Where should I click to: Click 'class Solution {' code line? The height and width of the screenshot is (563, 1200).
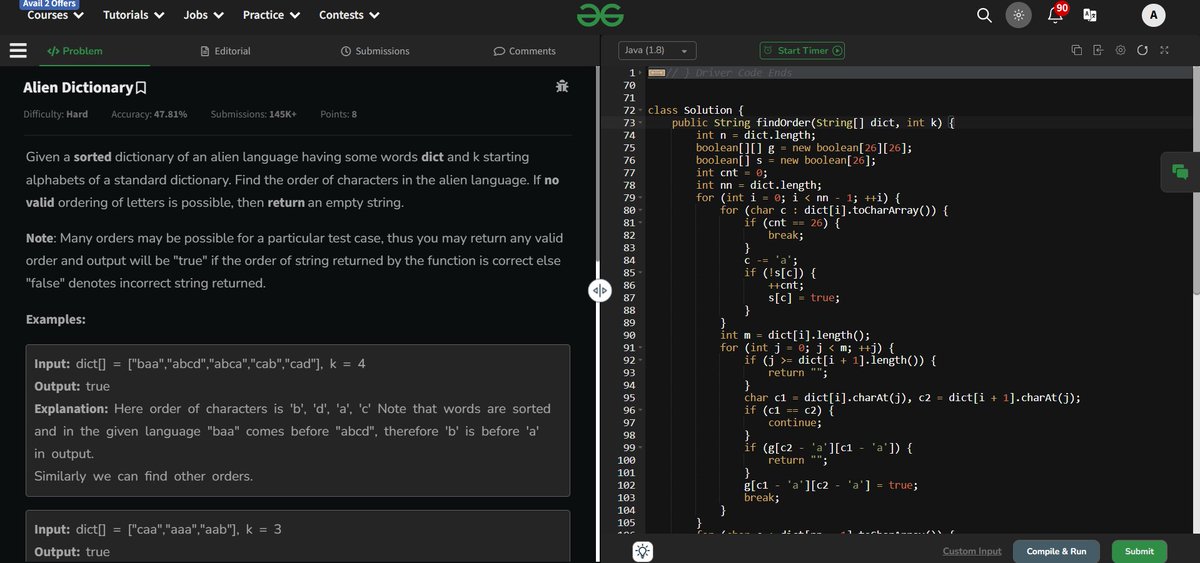(696, 110)
